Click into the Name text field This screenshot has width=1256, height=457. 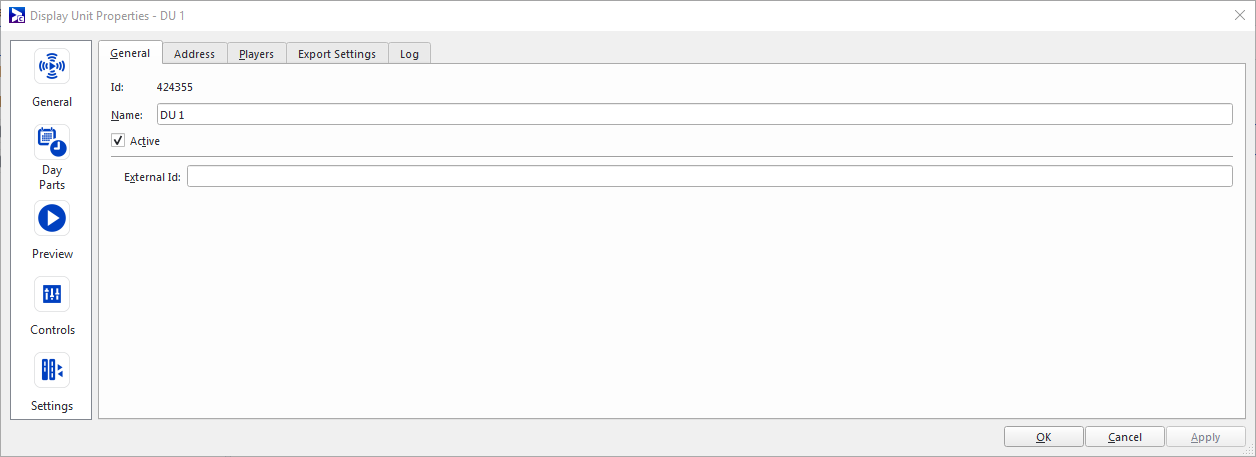click(x=694, y=115)
